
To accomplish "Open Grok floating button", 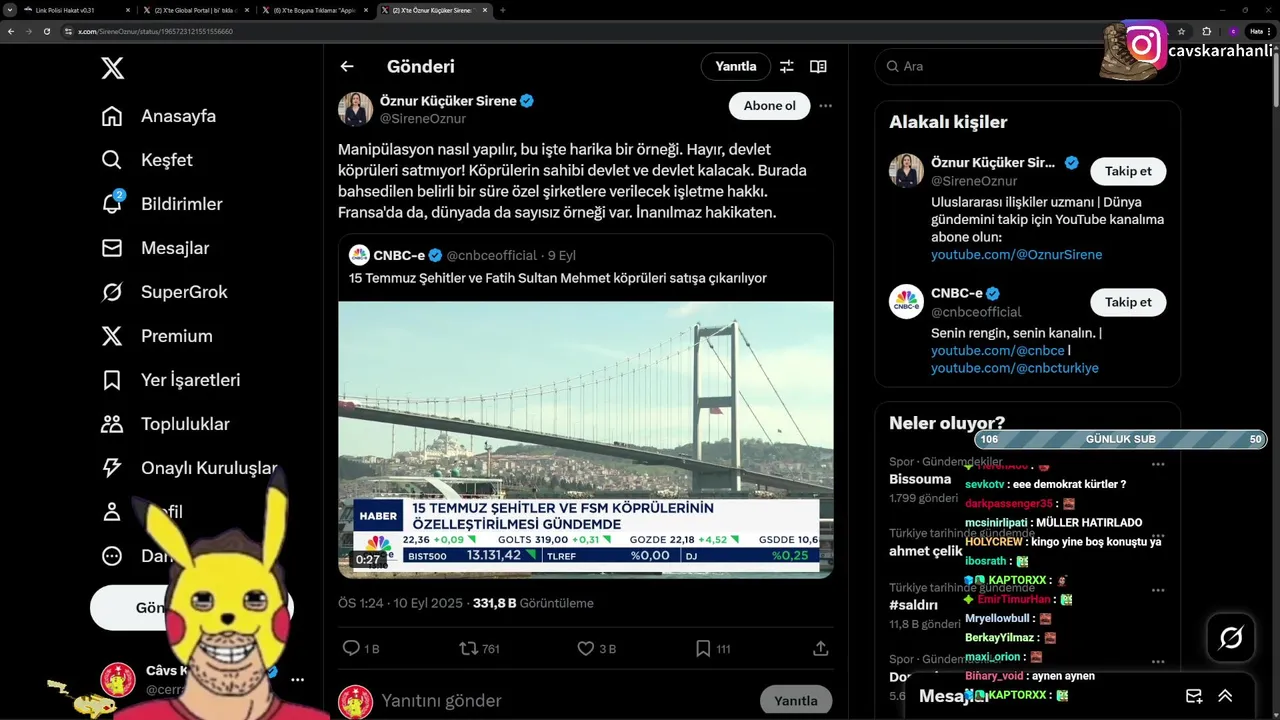I will pyautogui.click(x=1231, y=637).
